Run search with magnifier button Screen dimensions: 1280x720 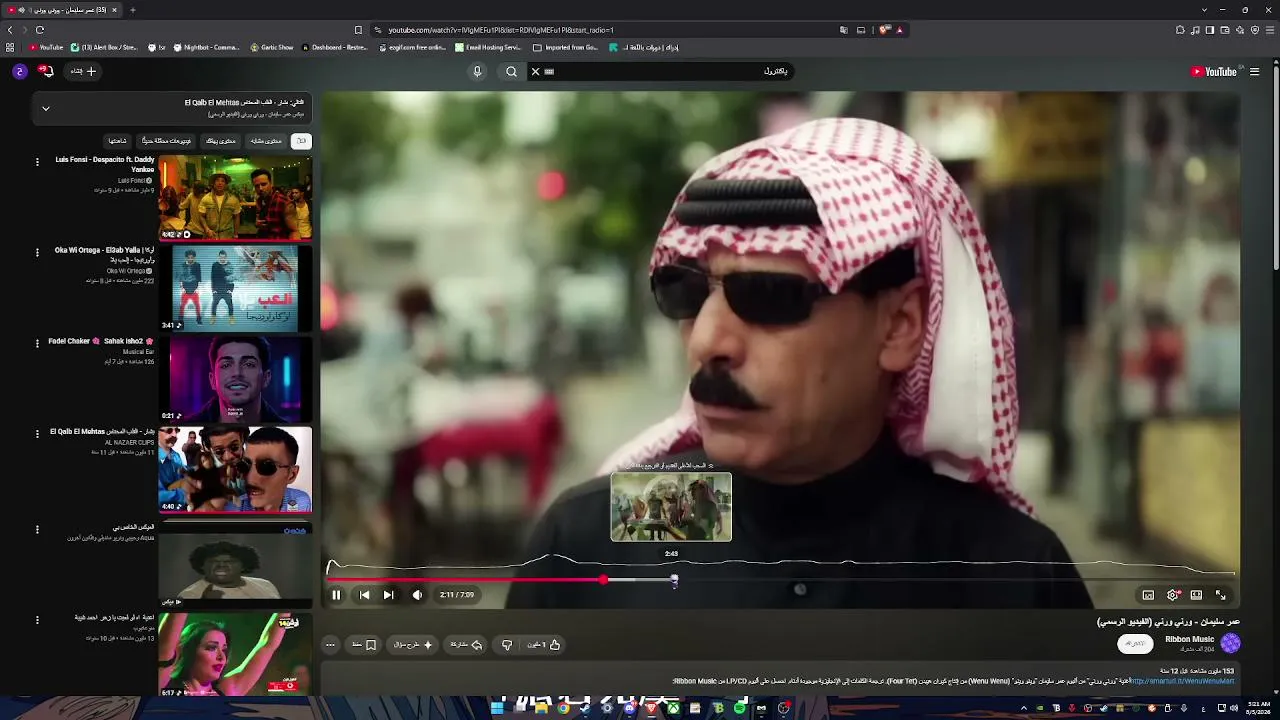(x=511, y=71)
